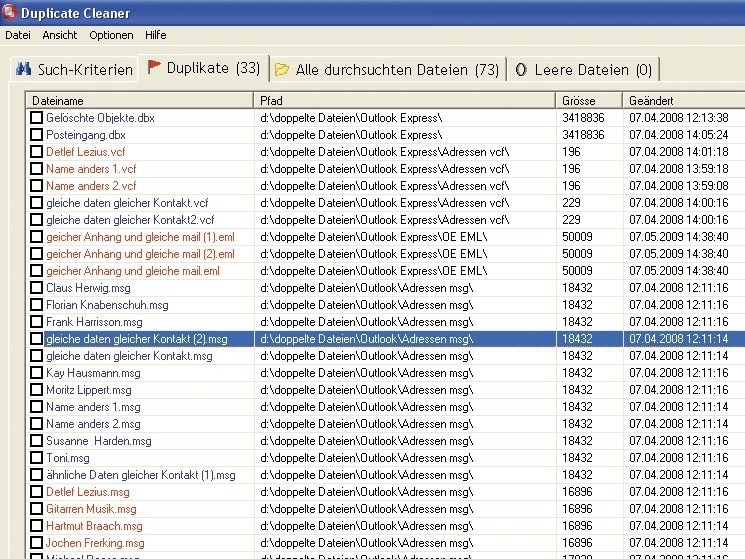Open the Datei menu
Image resolution: width=745 pixels, height=559 pixels.
click(18, 35)
